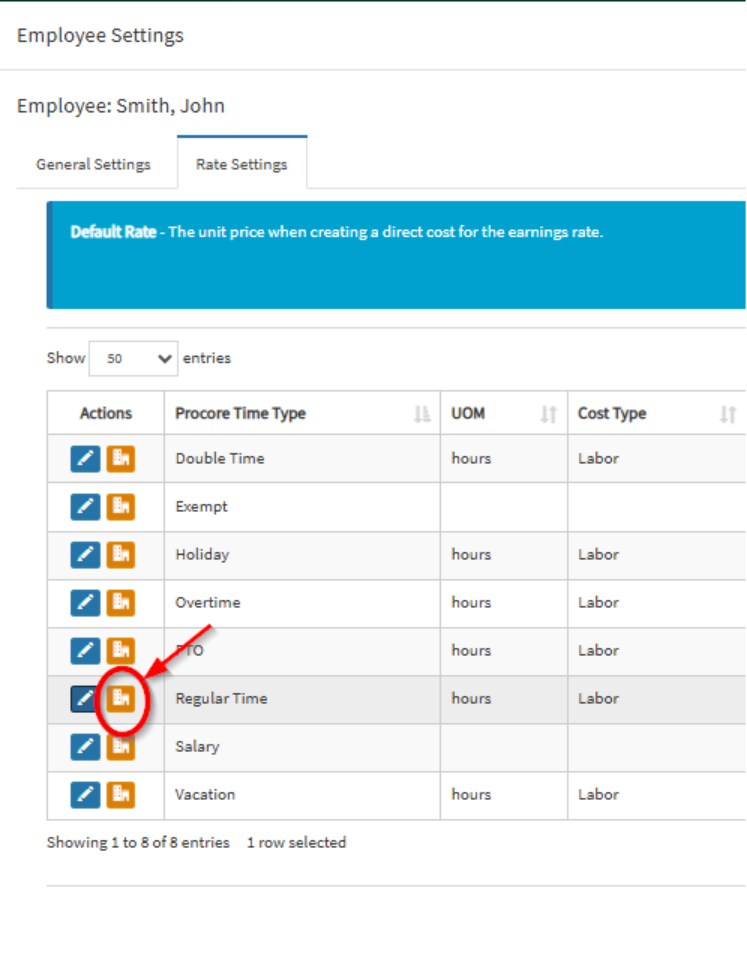The height and width of the screenshot is (954, 747).
Task: Click the Labor cost type for Vacation
Action: (657, 795)
